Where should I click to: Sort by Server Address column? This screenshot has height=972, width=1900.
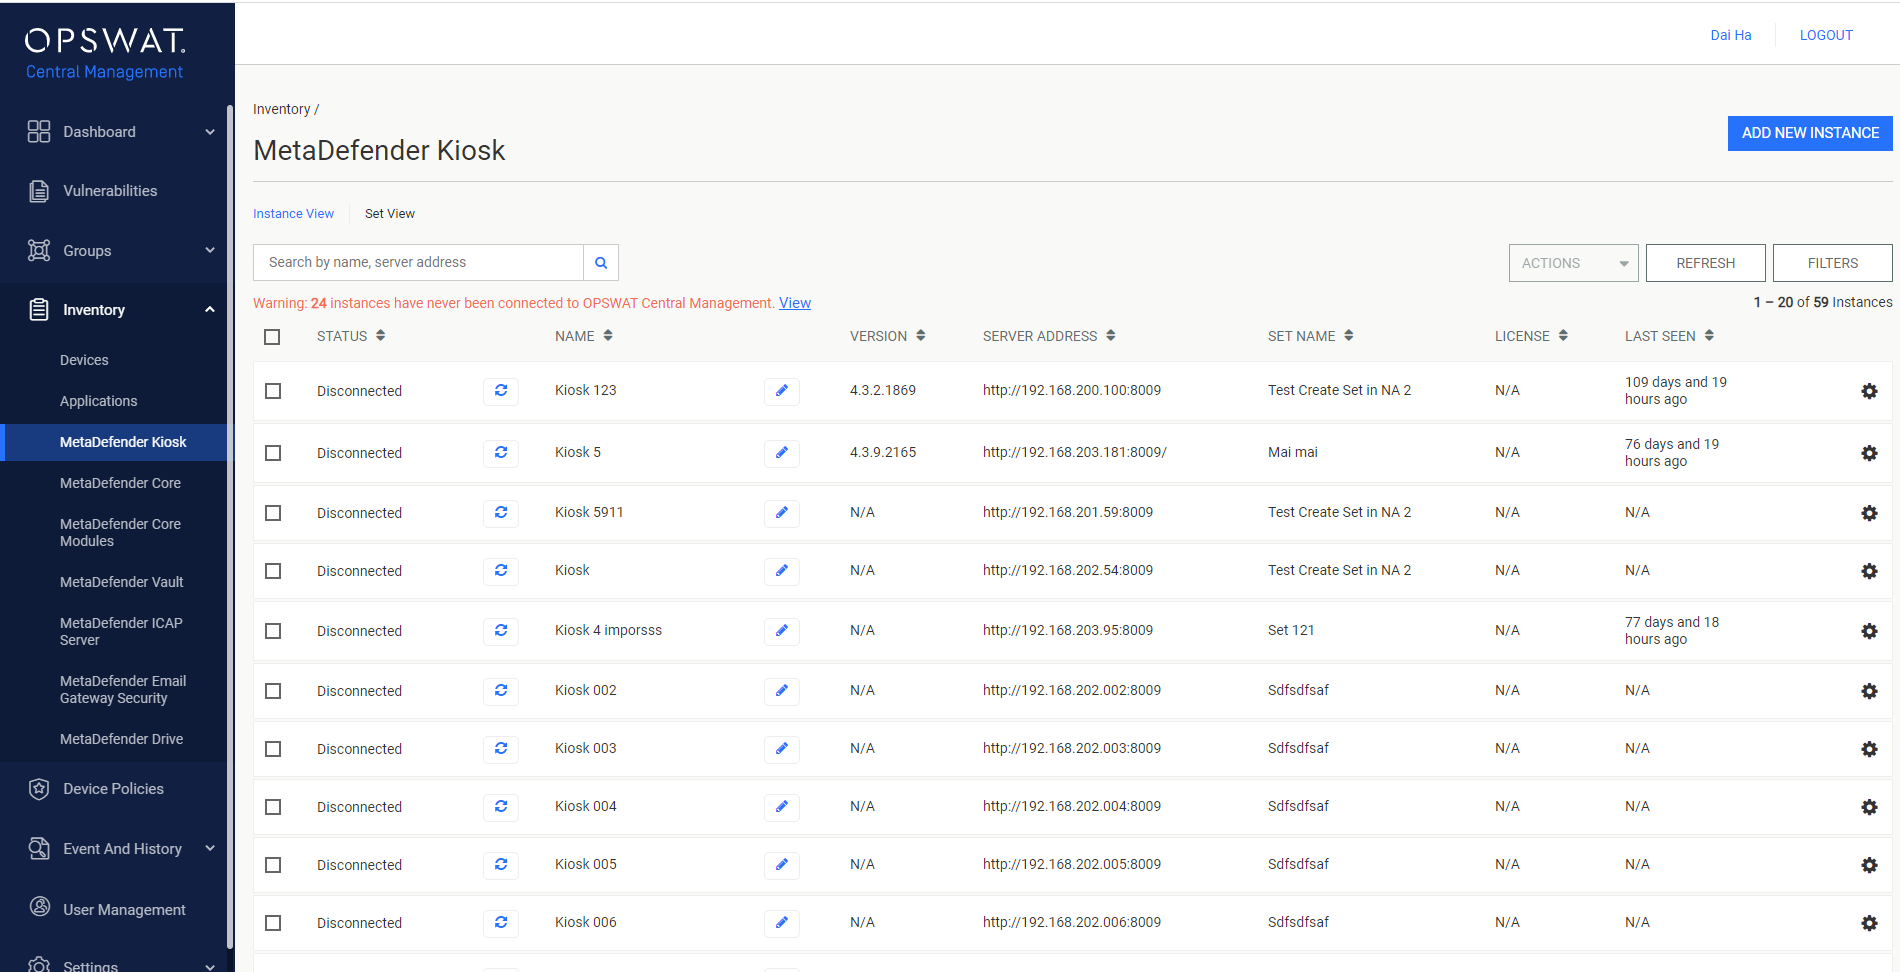[1110, 336]
